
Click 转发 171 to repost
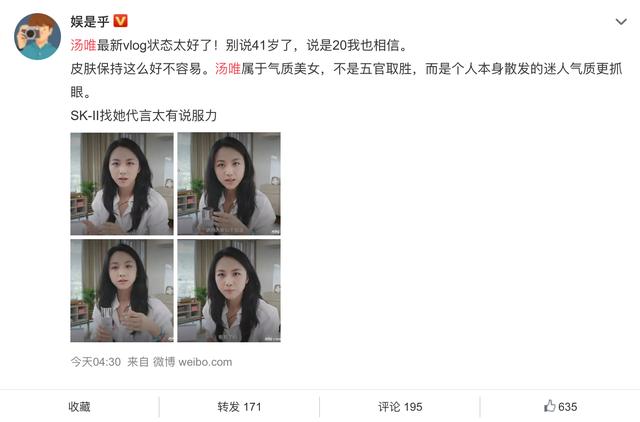point(239,406)
